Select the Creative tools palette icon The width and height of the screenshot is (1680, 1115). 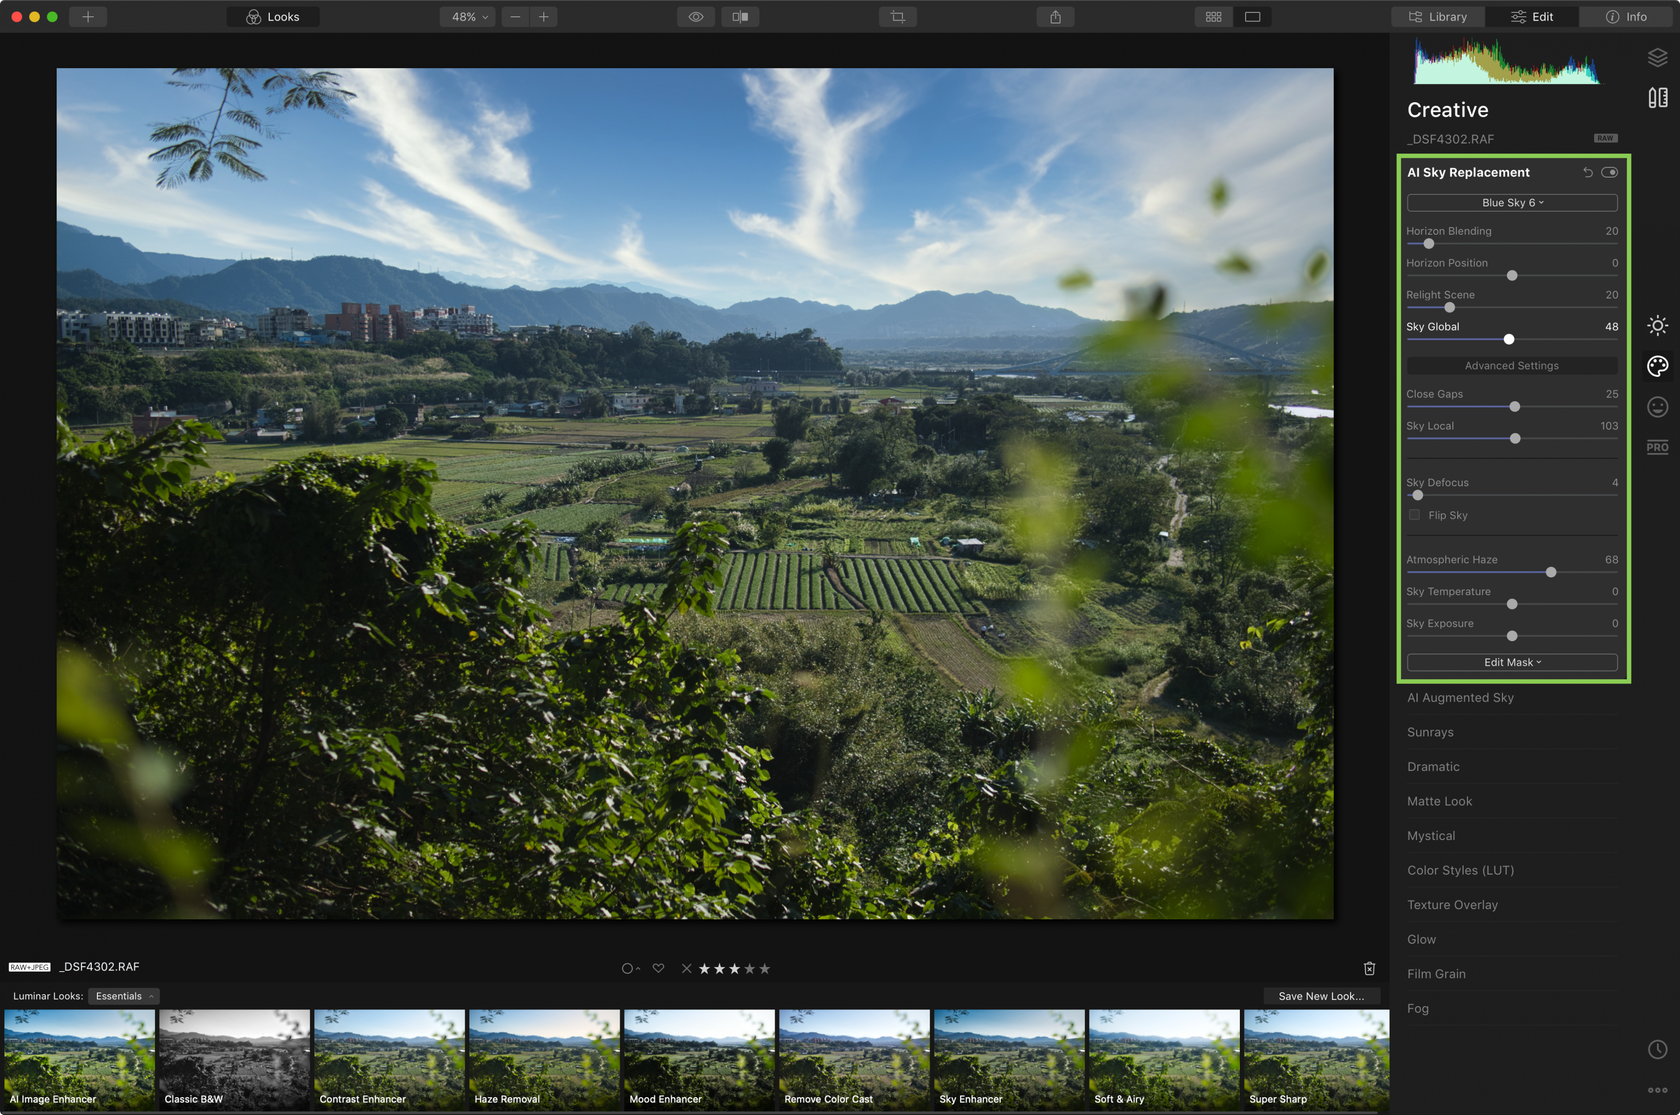[x=1658, y=366]
